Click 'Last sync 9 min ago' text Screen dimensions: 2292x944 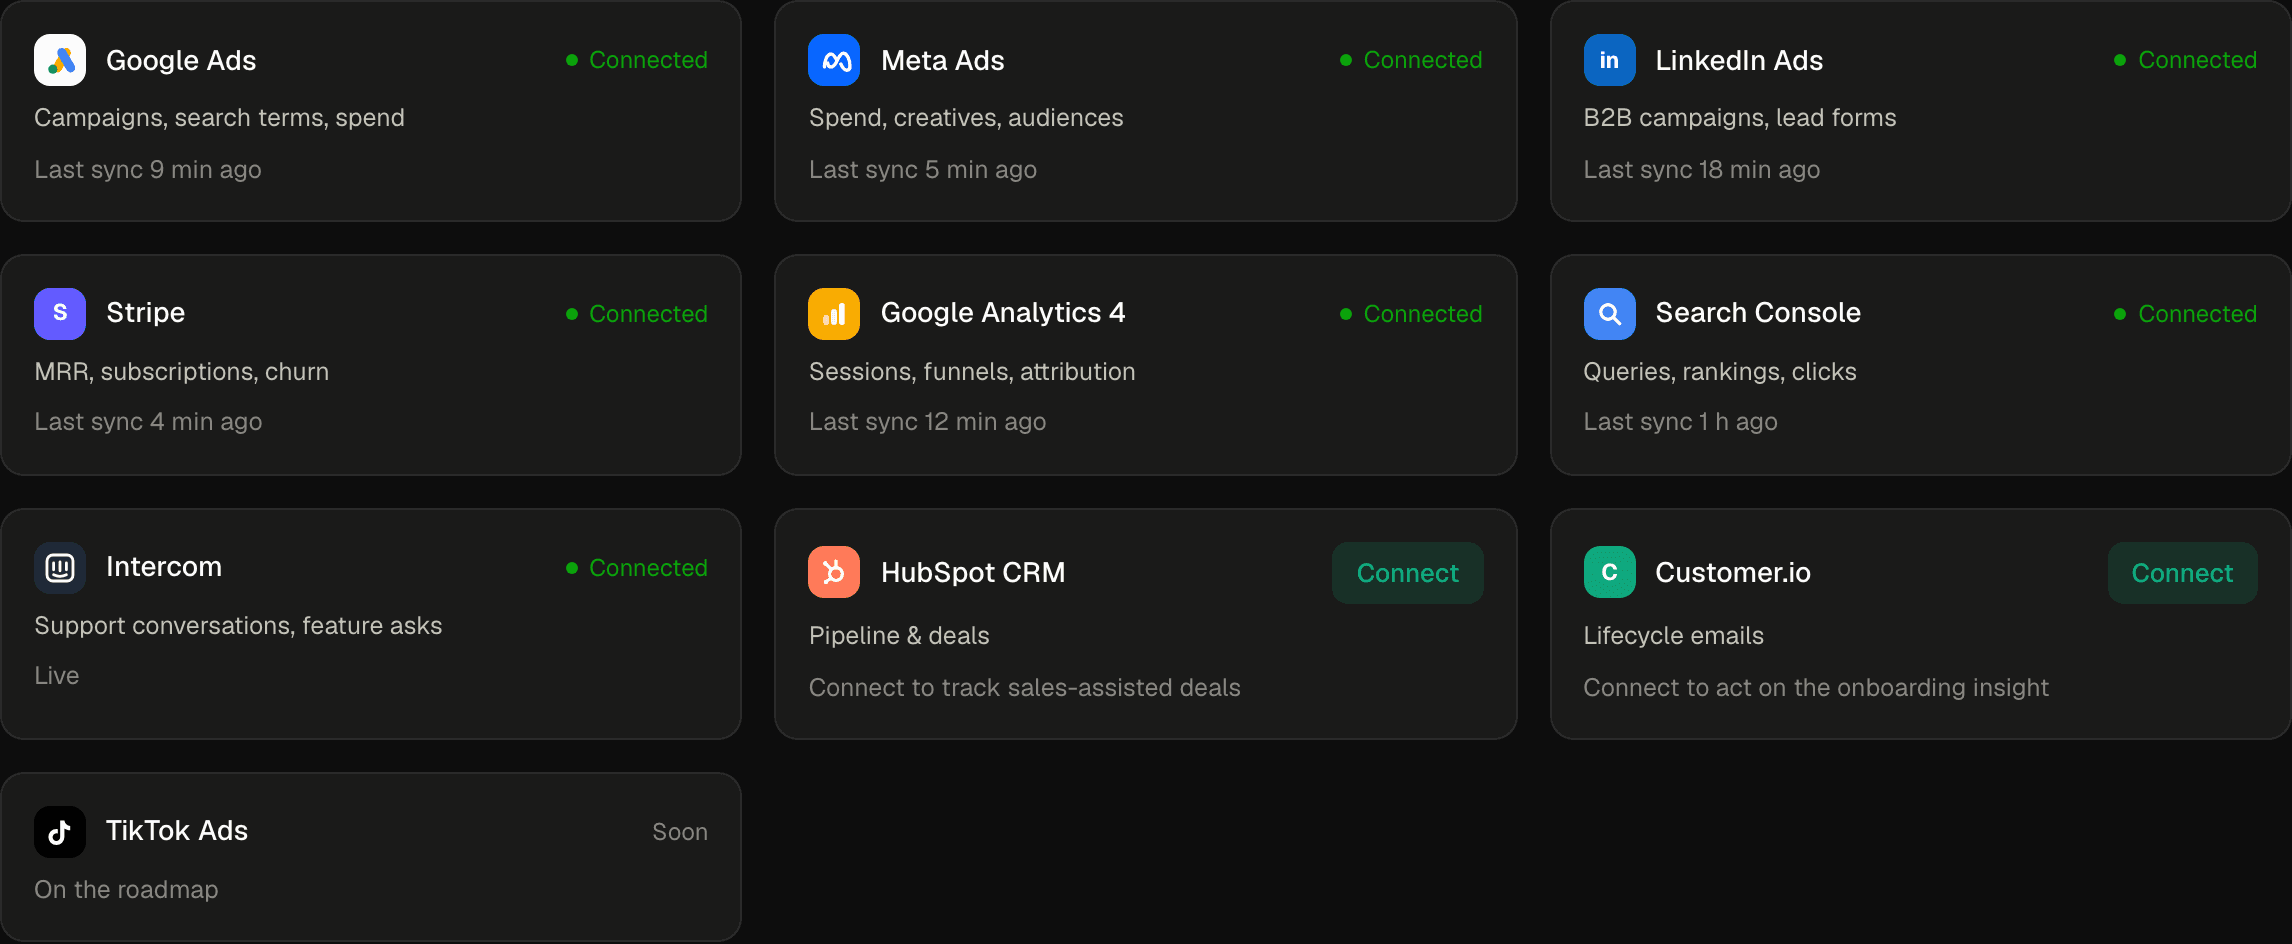coord(148,170)
